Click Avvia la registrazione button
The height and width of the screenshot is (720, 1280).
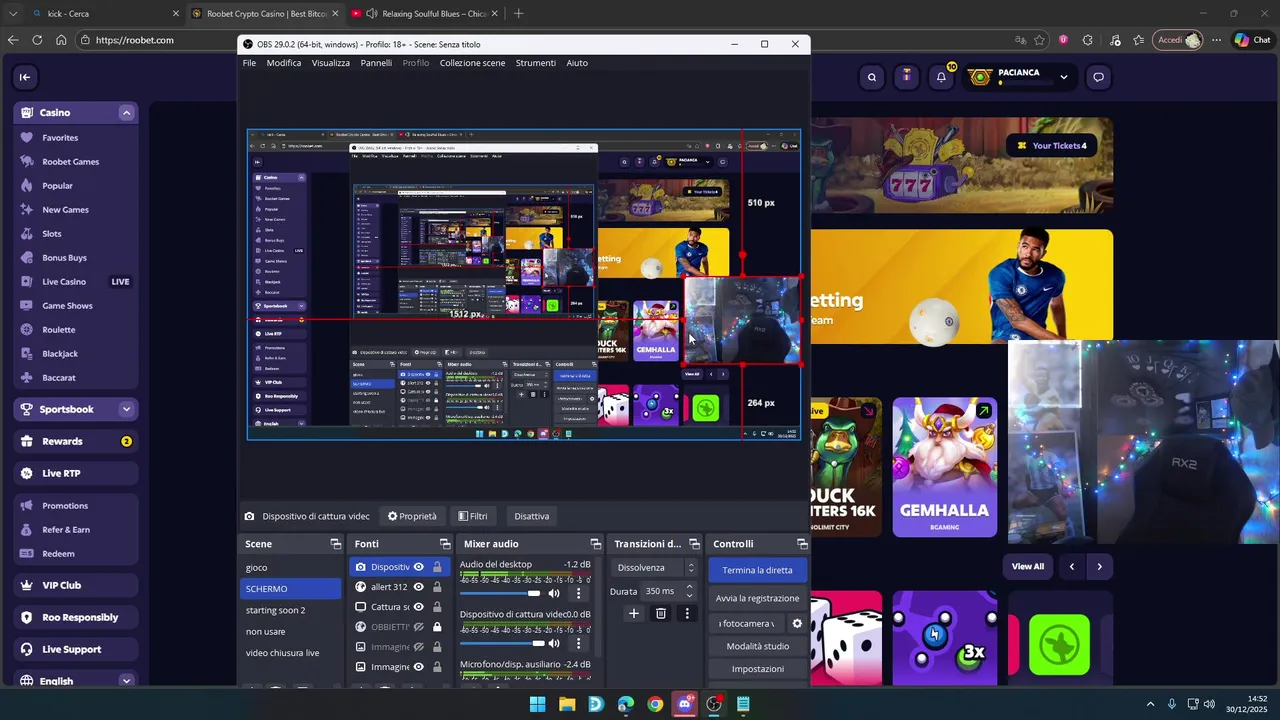click(x=757, y=598)
